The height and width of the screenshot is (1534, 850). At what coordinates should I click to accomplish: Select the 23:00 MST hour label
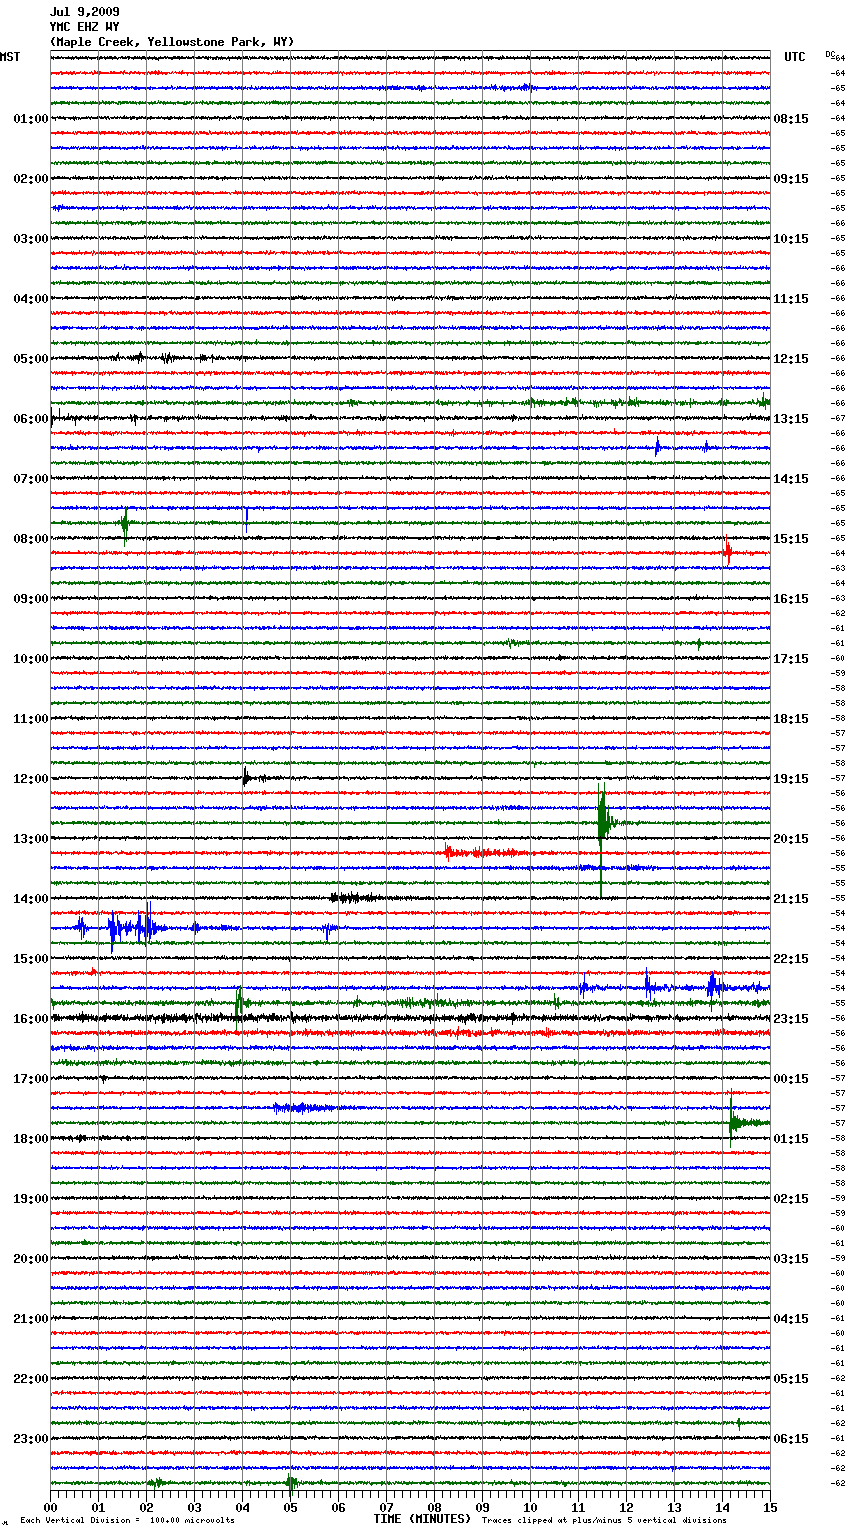pos(31,1439)
